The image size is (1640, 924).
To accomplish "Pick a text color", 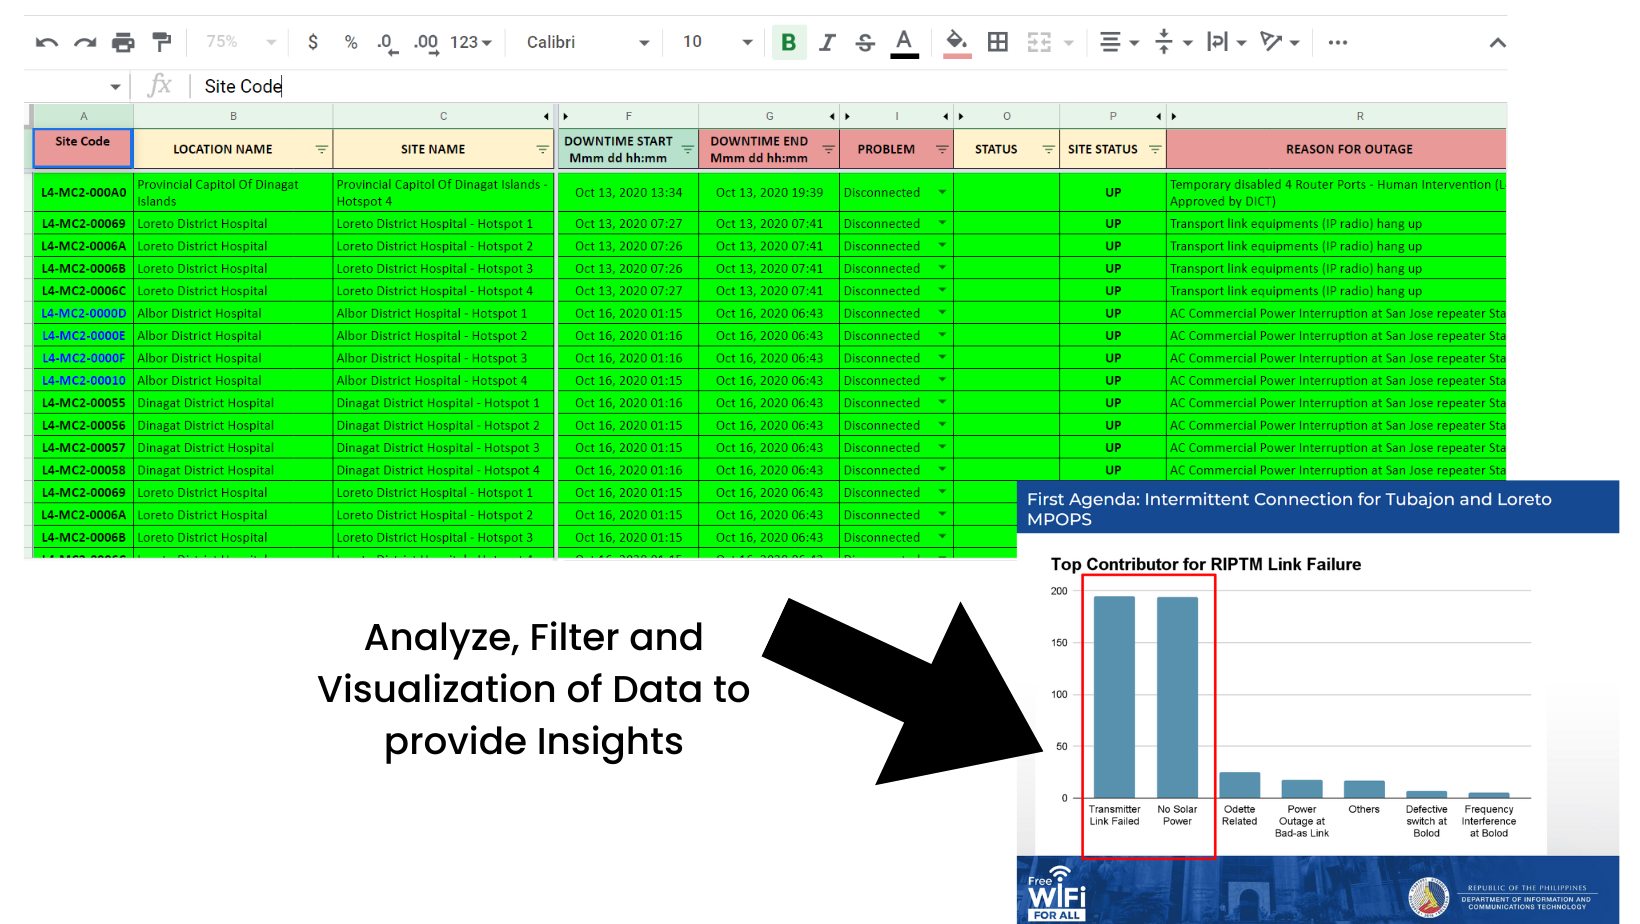I will tap(904, 43).
